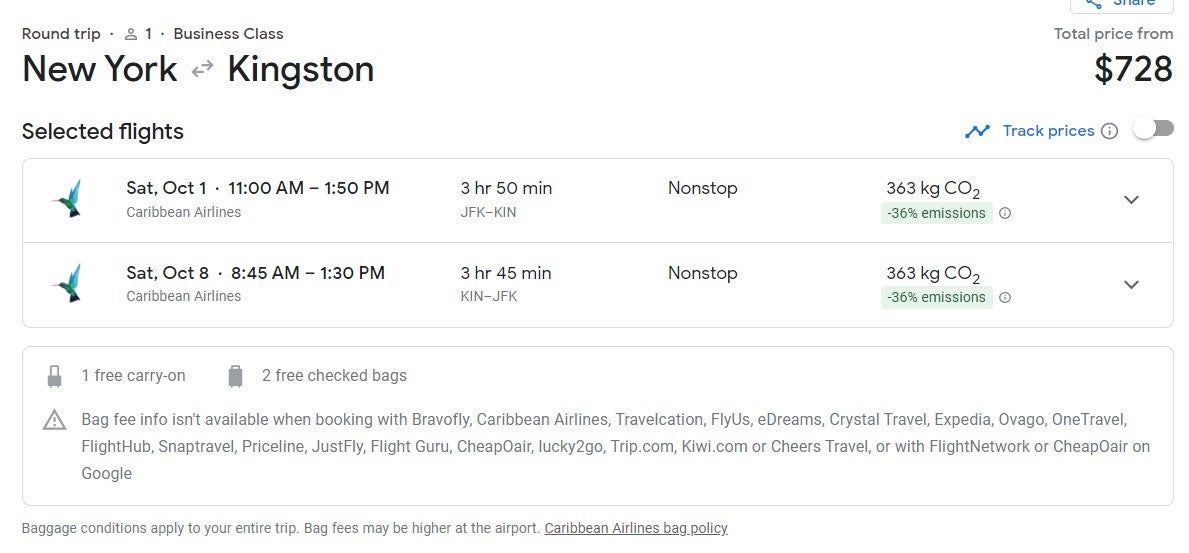Click the checked bags suitcase icon
The image size is (1189, 553).
click(235, 376)
